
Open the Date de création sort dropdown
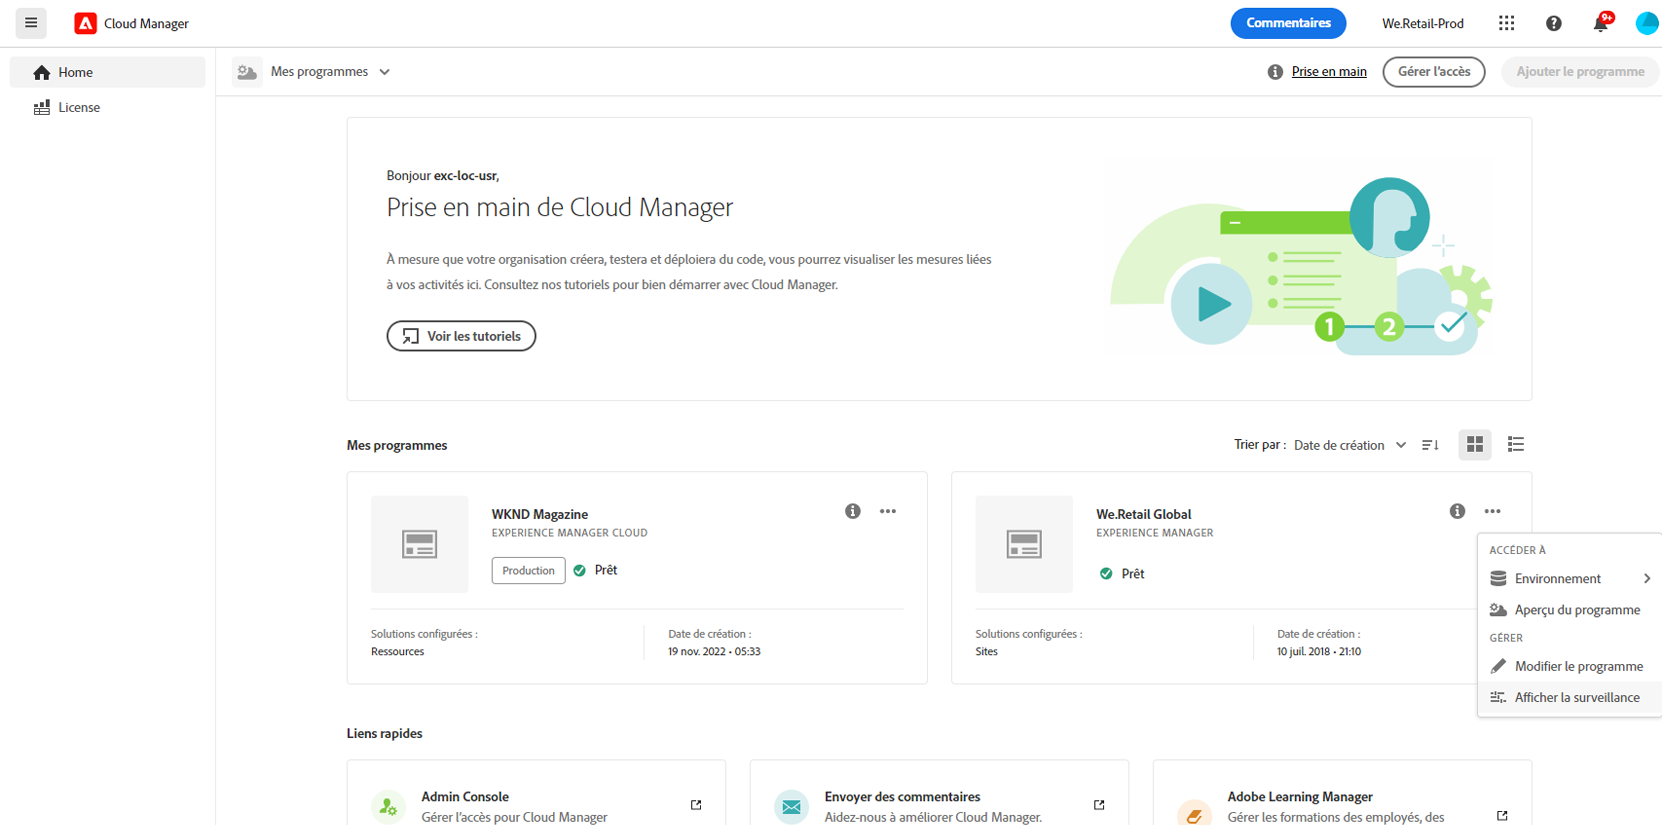1349,445
